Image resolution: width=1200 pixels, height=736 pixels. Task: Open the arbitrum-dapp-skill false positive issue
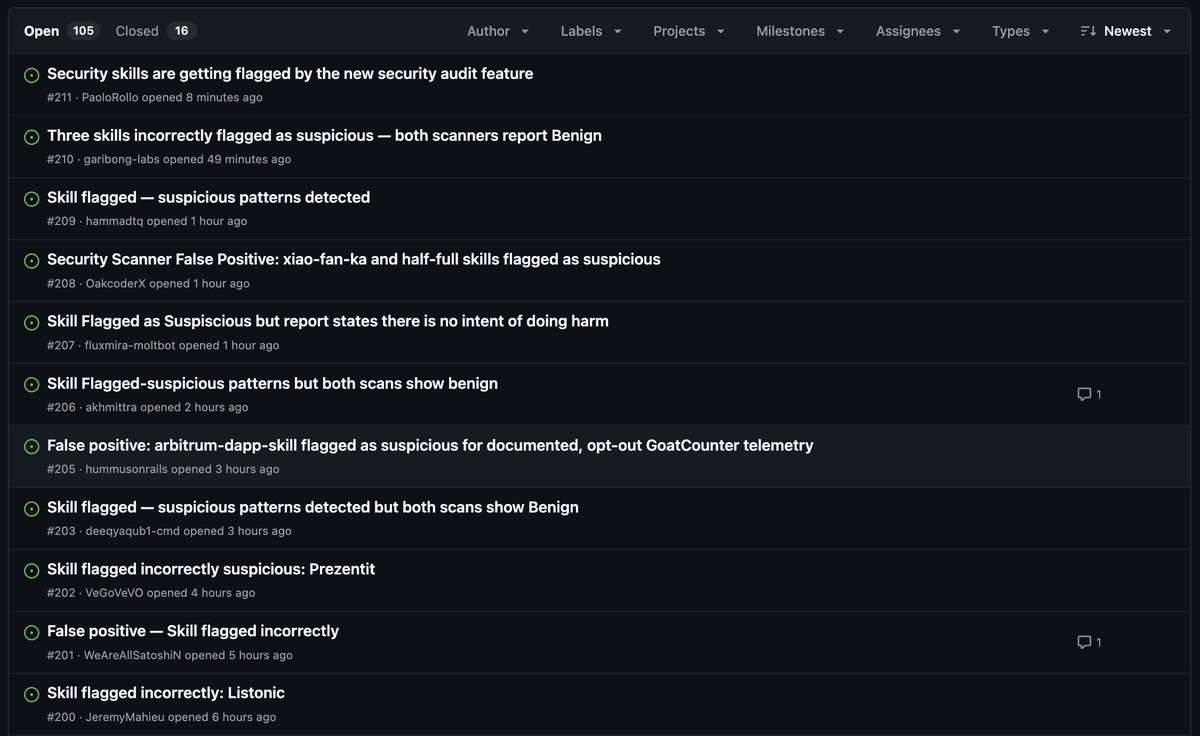click(x=430, y=446)
